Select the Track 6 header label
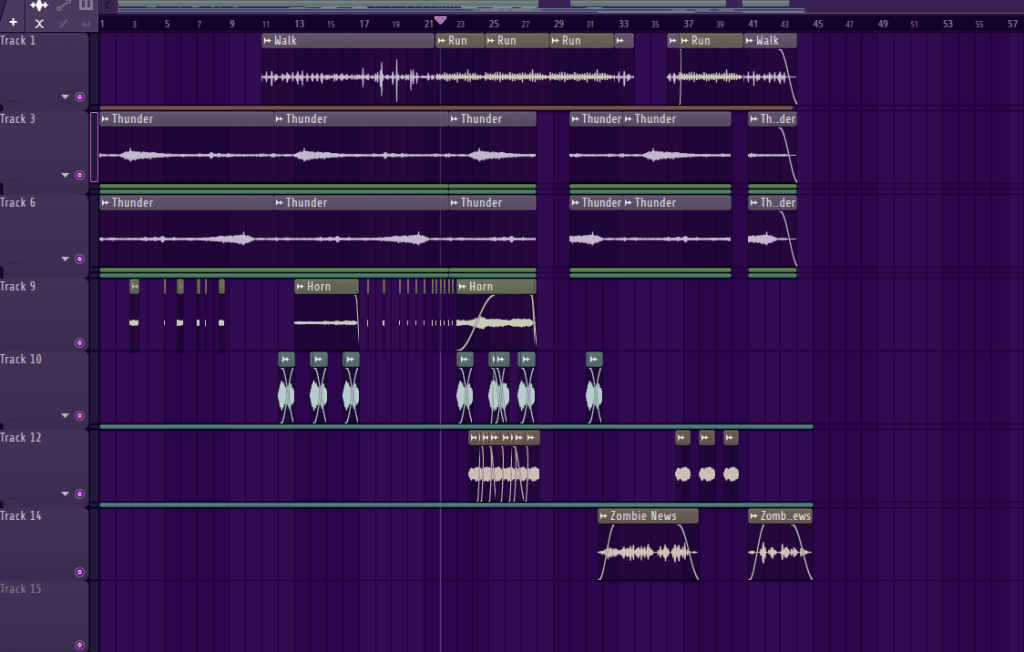Image resolution: width=1024 pixels, height=652 pixels. pos(18,203)
